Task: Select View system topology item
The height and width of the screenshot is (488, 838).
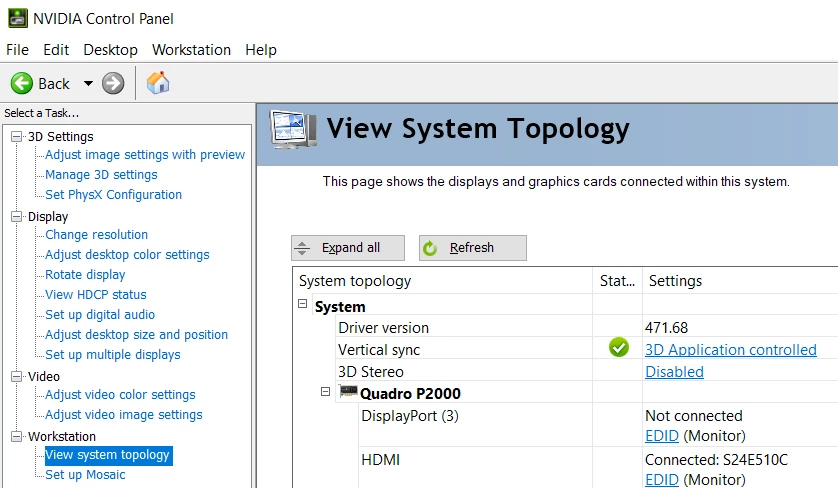Action: (x=108, y=455)
